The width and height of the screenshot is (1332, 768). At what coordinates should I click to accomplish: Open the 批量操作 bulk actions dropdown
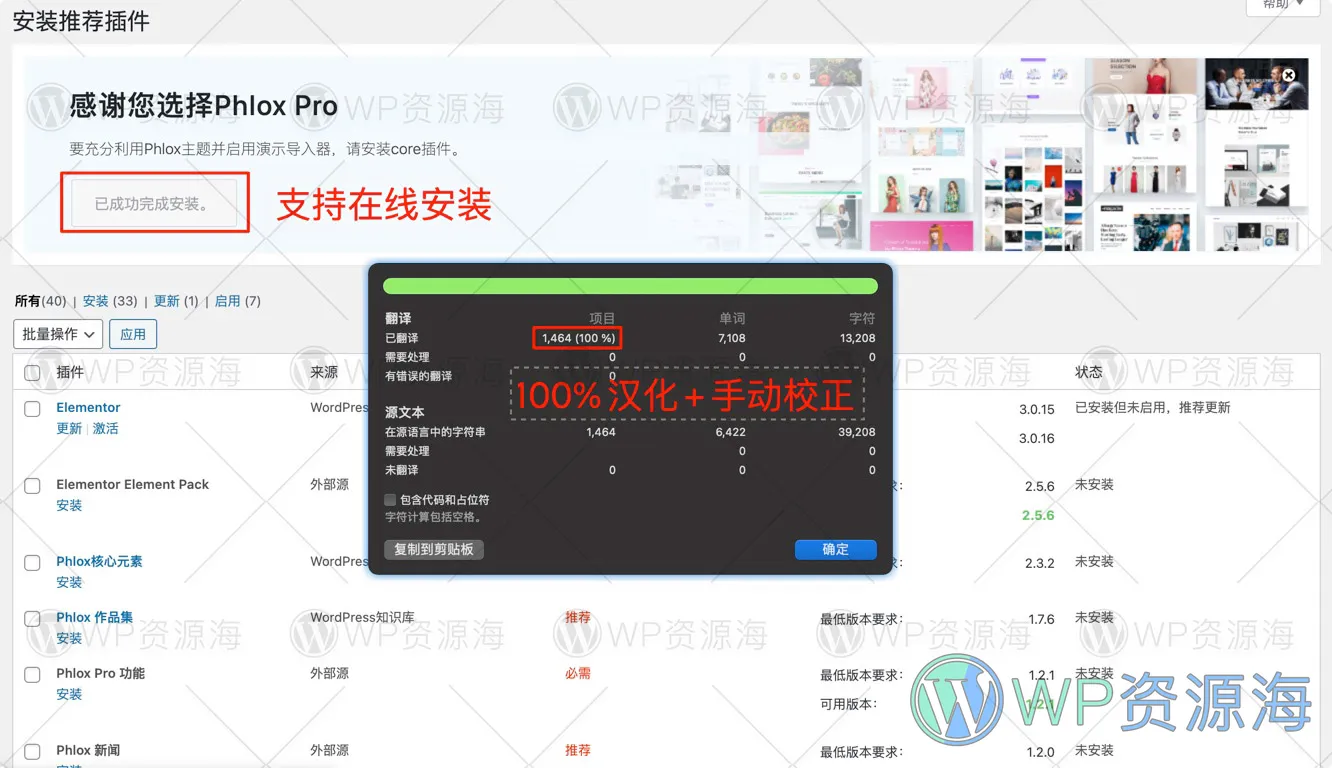coord(57,333)
